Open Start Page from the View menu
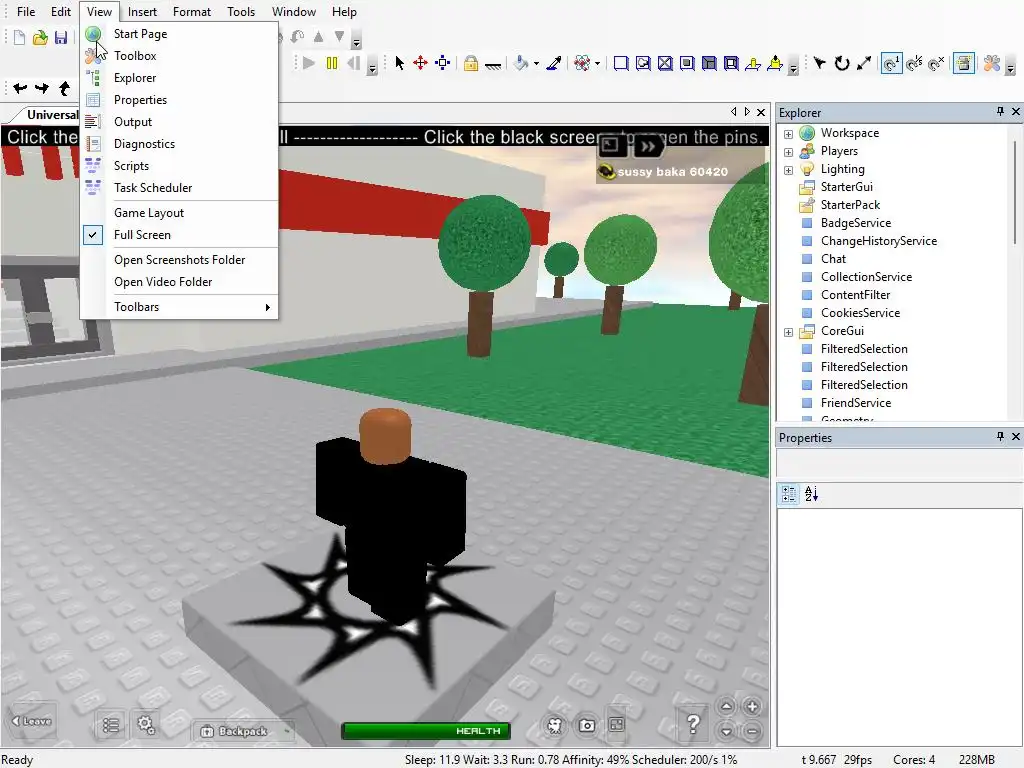Image resolution: width=1024 pixels, height=768 pixels. (180, 34)
